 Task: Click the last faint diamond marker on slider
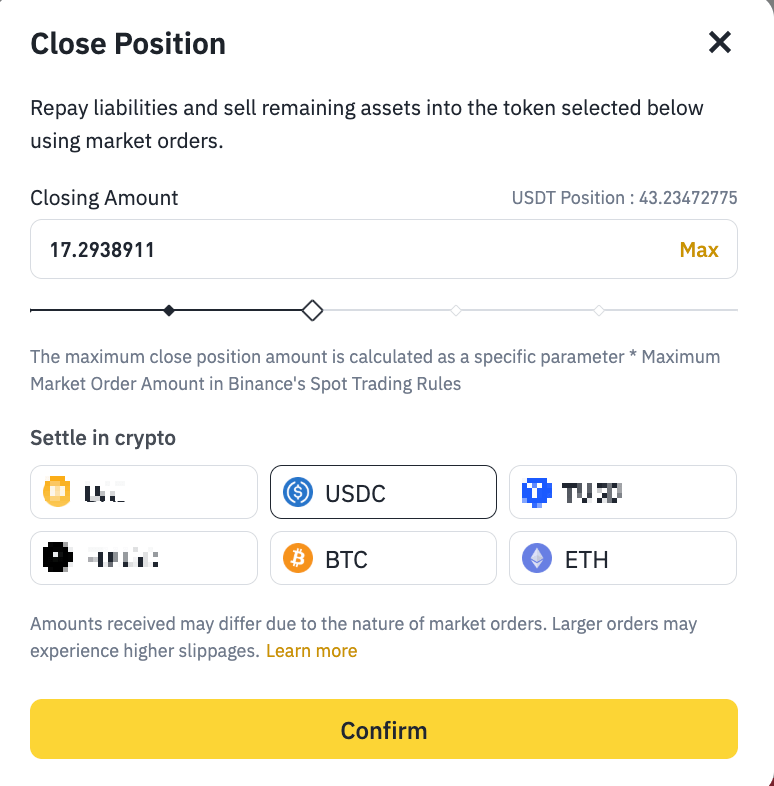[599, 310]
